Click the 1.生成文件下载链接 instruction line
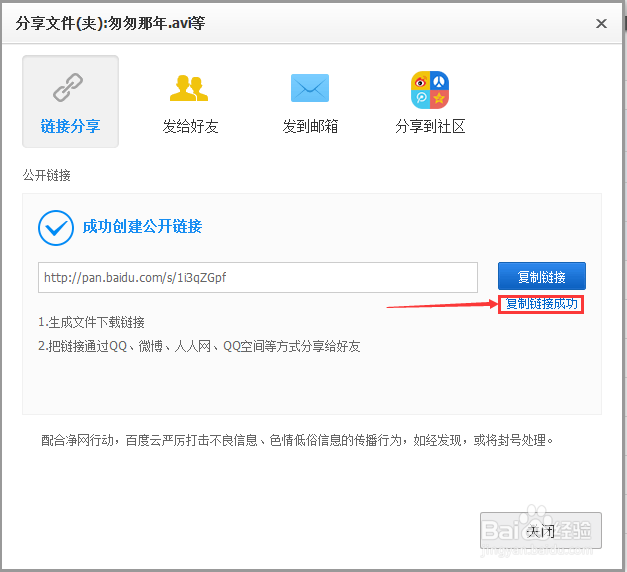 [x=91, y=322]
